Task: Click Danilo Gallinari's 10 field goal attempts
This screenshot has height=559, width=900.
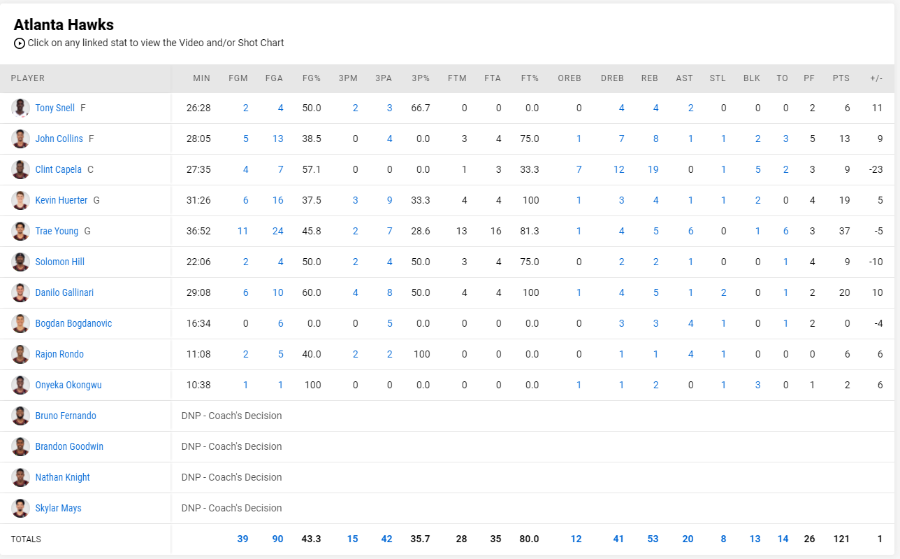Action: tap(278, 293)
